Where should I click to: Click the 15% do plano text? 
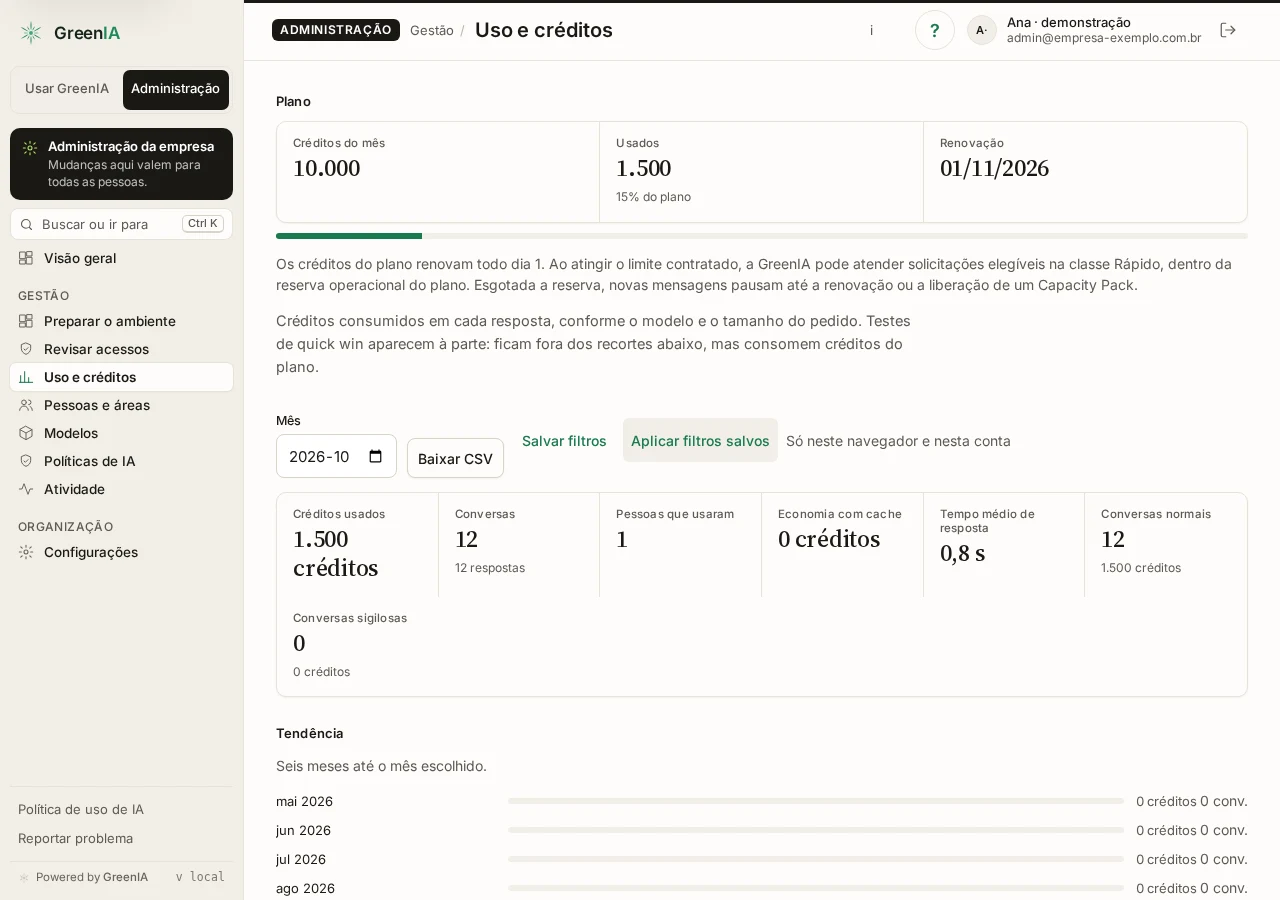pyautogui.click(x=653, y=197)
